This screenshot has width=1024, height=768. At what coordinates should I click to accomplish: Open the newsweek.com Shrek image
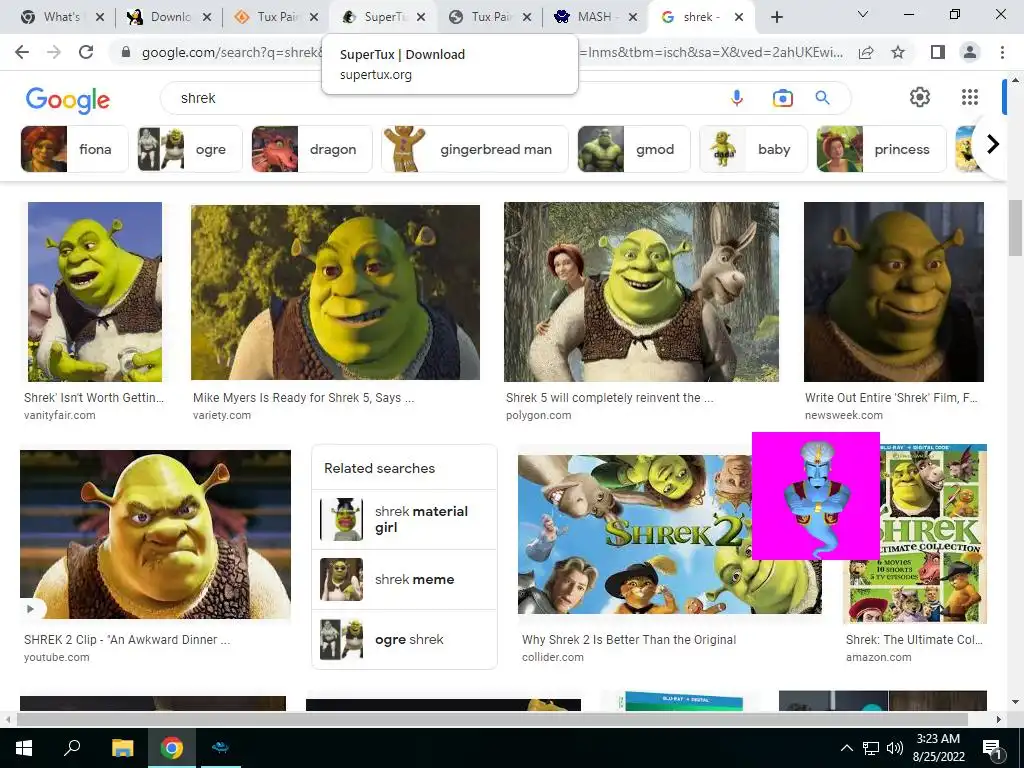[x=893, y=292]
